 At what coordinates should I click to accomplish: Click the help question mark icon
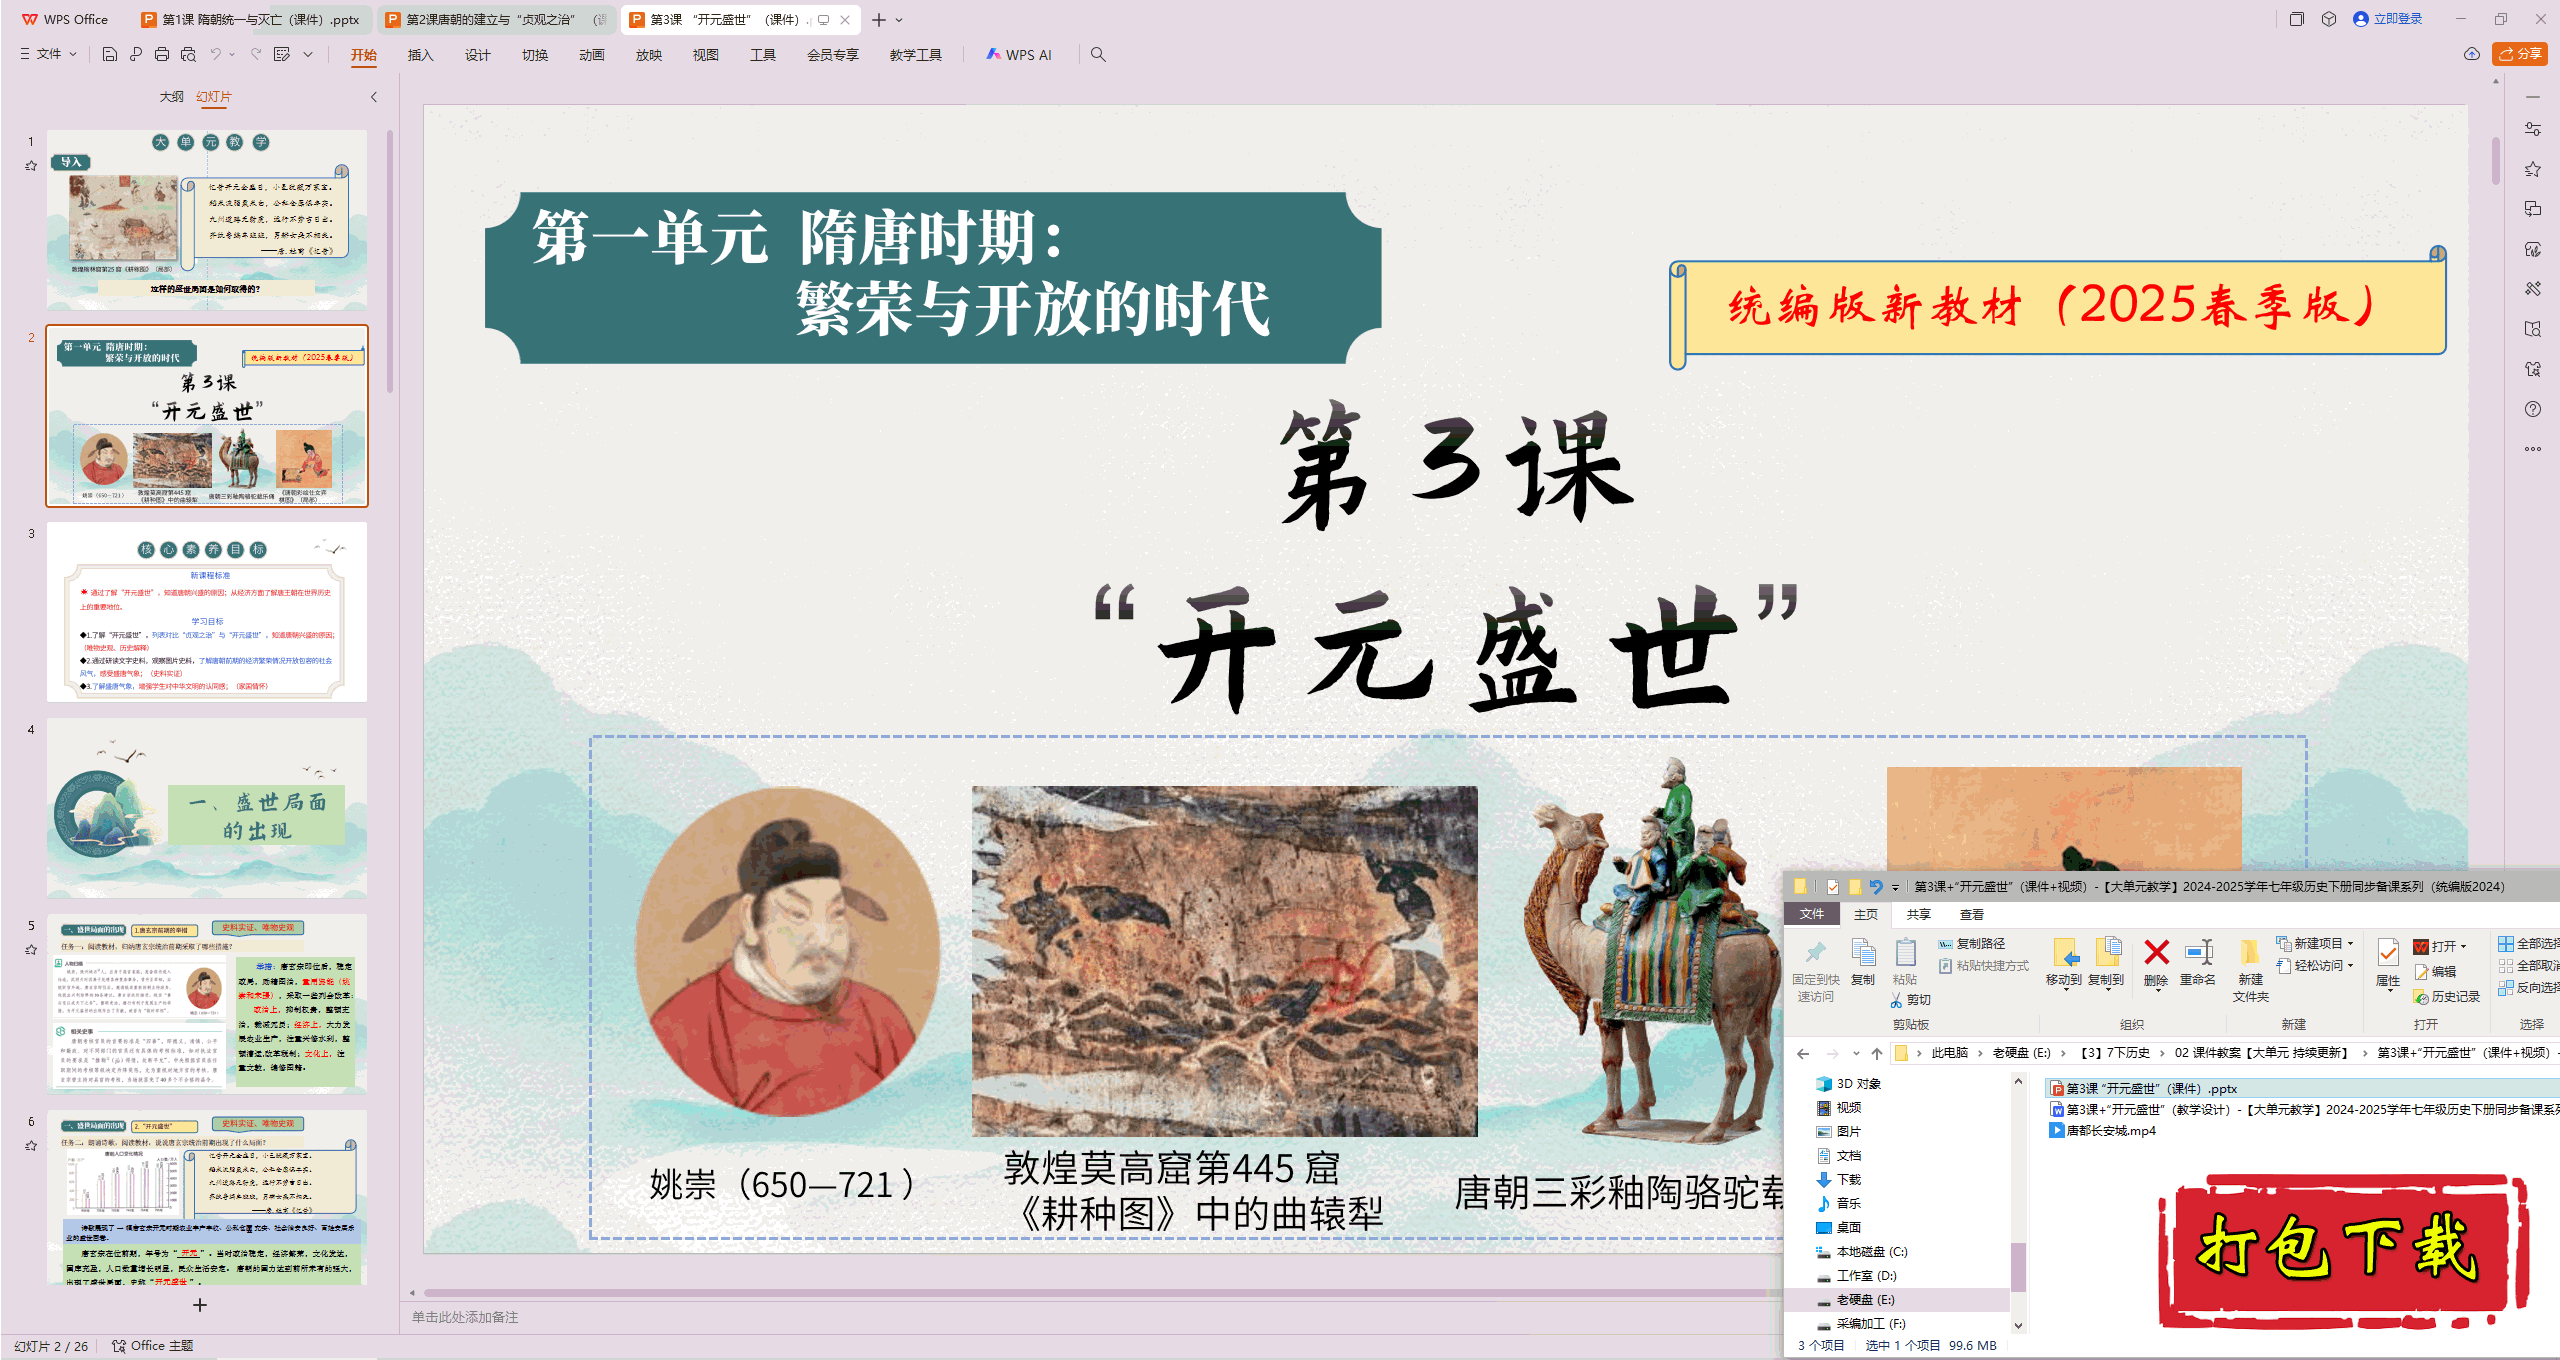click(x=2533, y=409)
